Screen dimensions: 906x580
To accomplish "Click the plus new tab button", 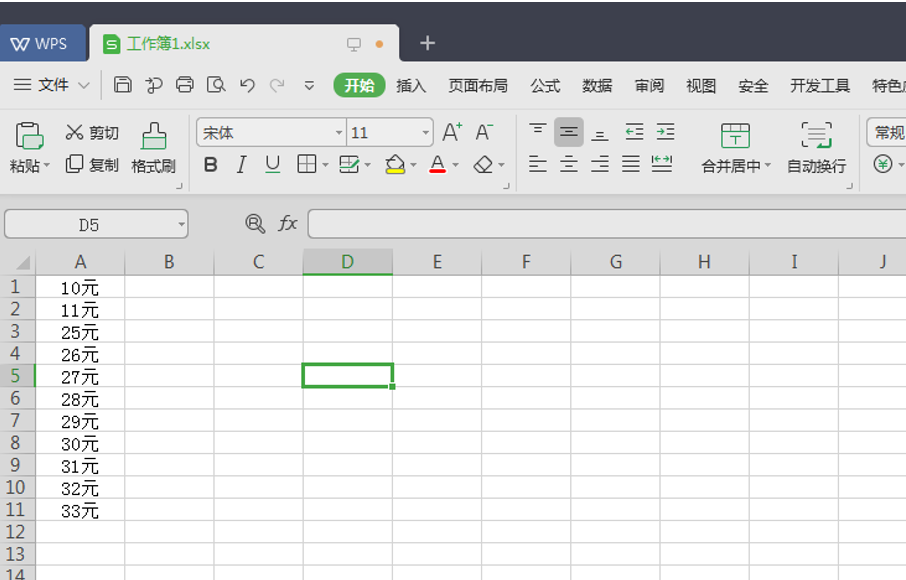I will point(427,43).
